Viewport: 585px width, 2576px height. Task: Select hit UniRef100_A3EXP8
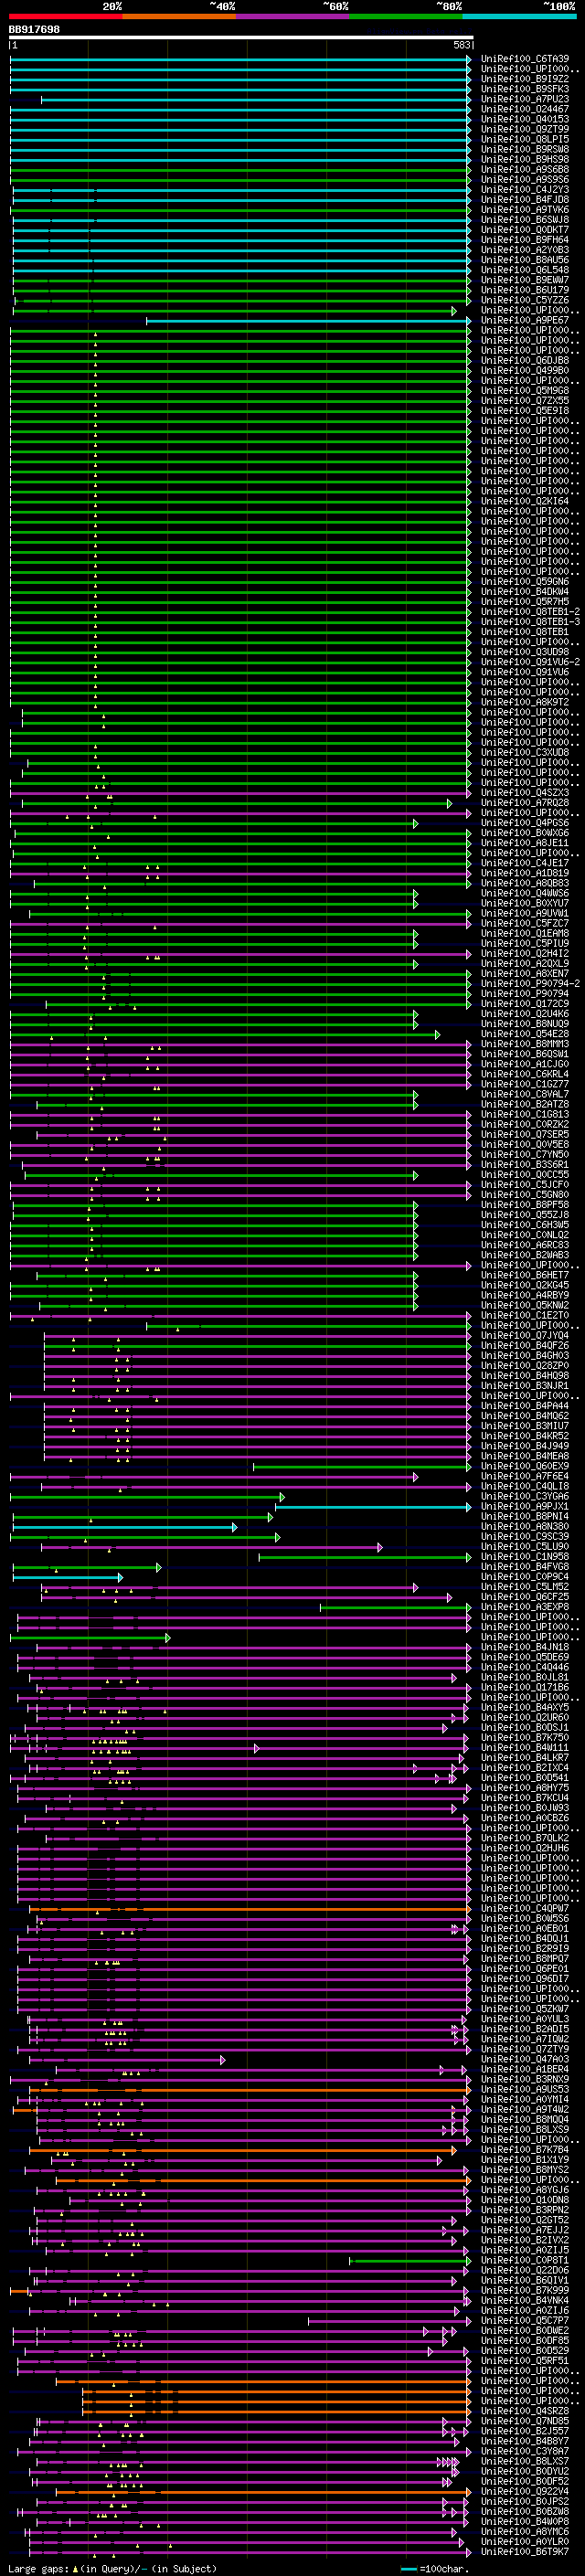pos(525,1607)
